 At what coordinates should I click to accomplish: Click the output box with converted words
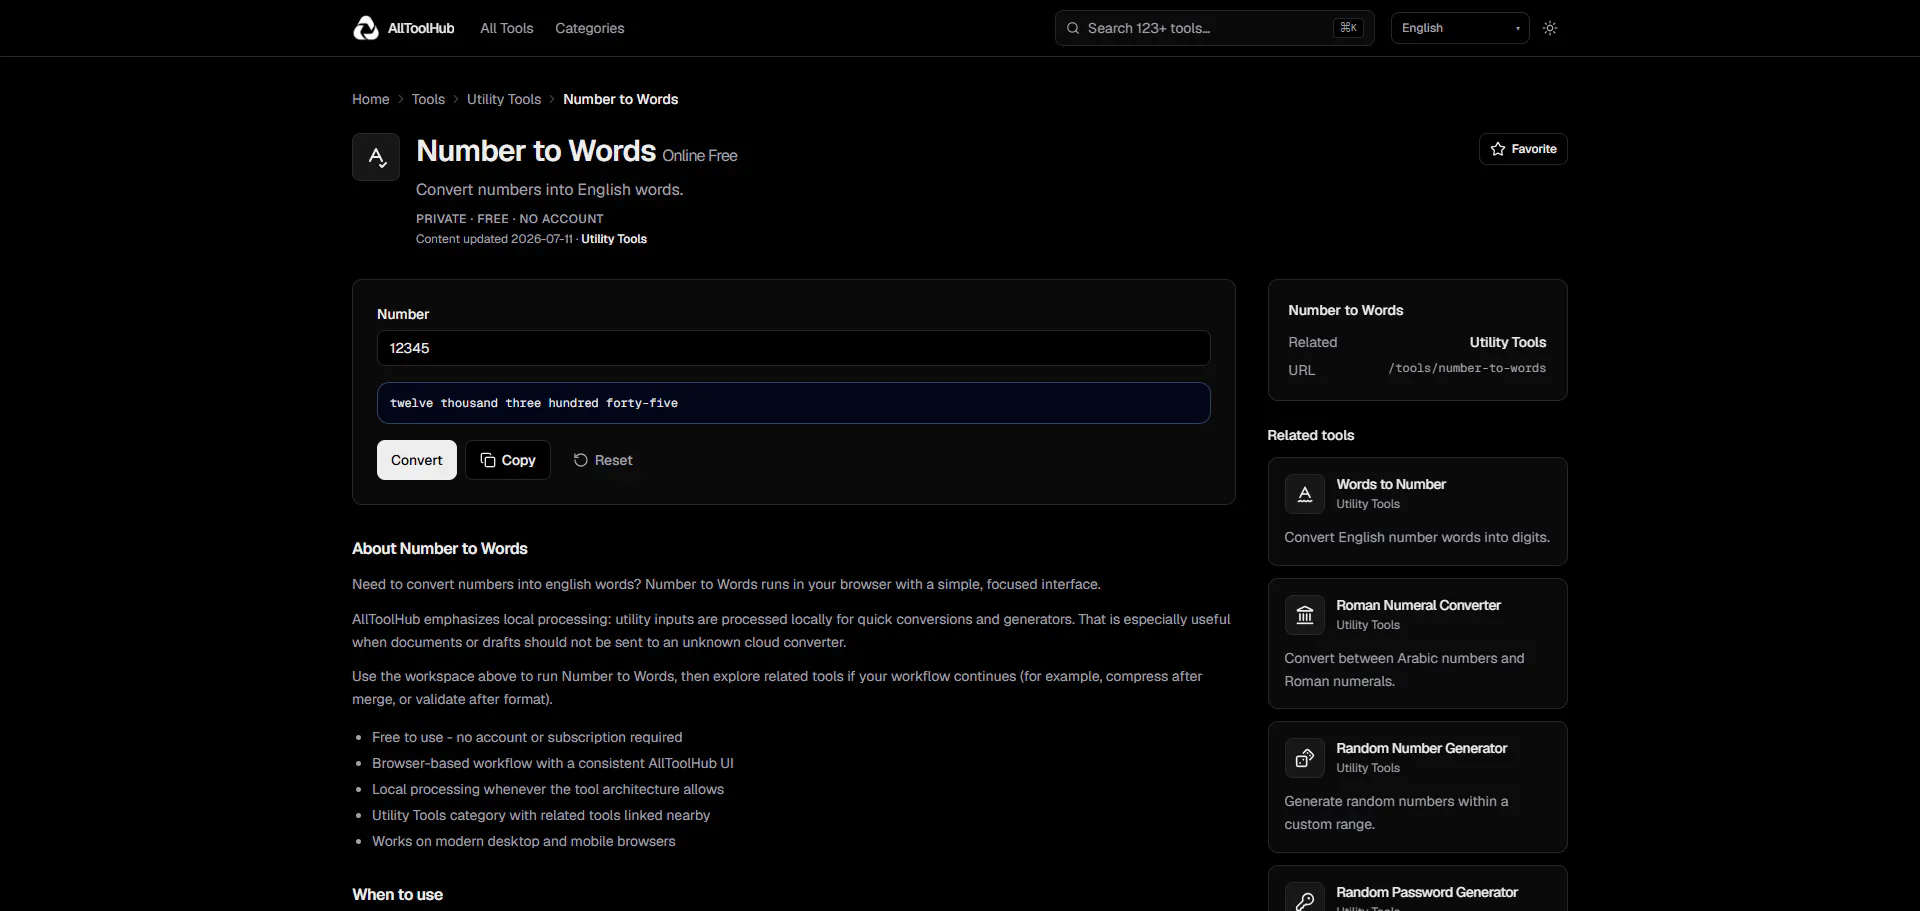pyautogui.click(x=794, y=403)
